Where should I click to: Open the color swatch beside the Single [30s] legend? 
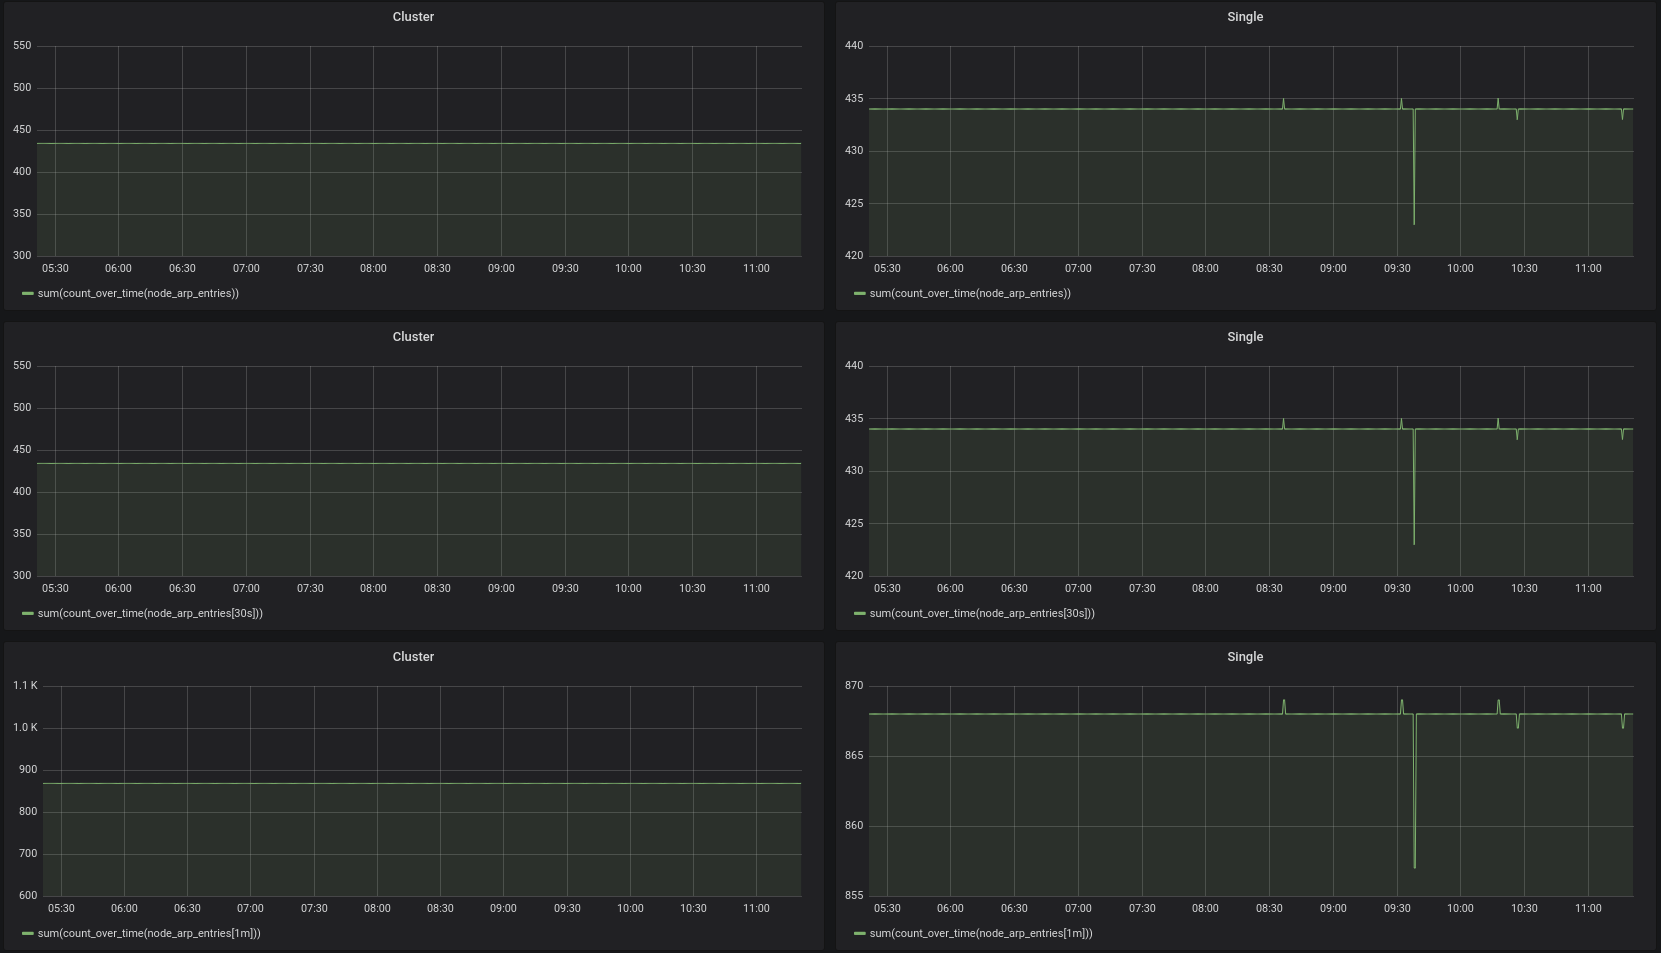coord(860,614)
